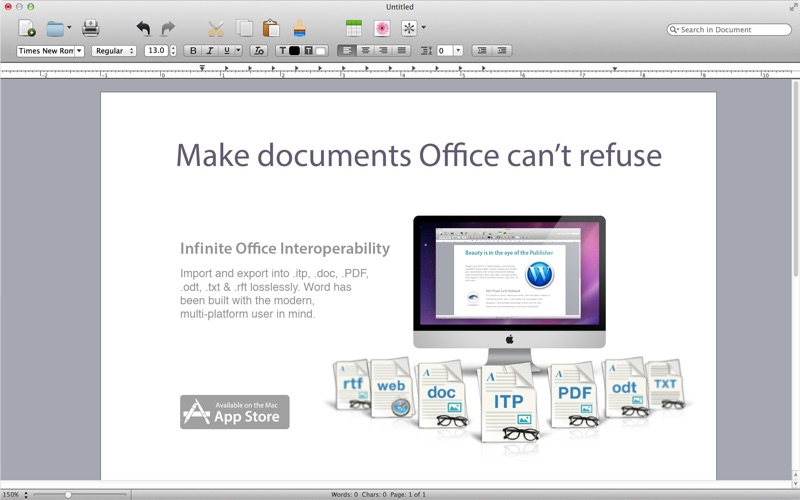Click the Paste clipboard icon
The width and height of the screenshot is (800, 500).
coord(271,28)
